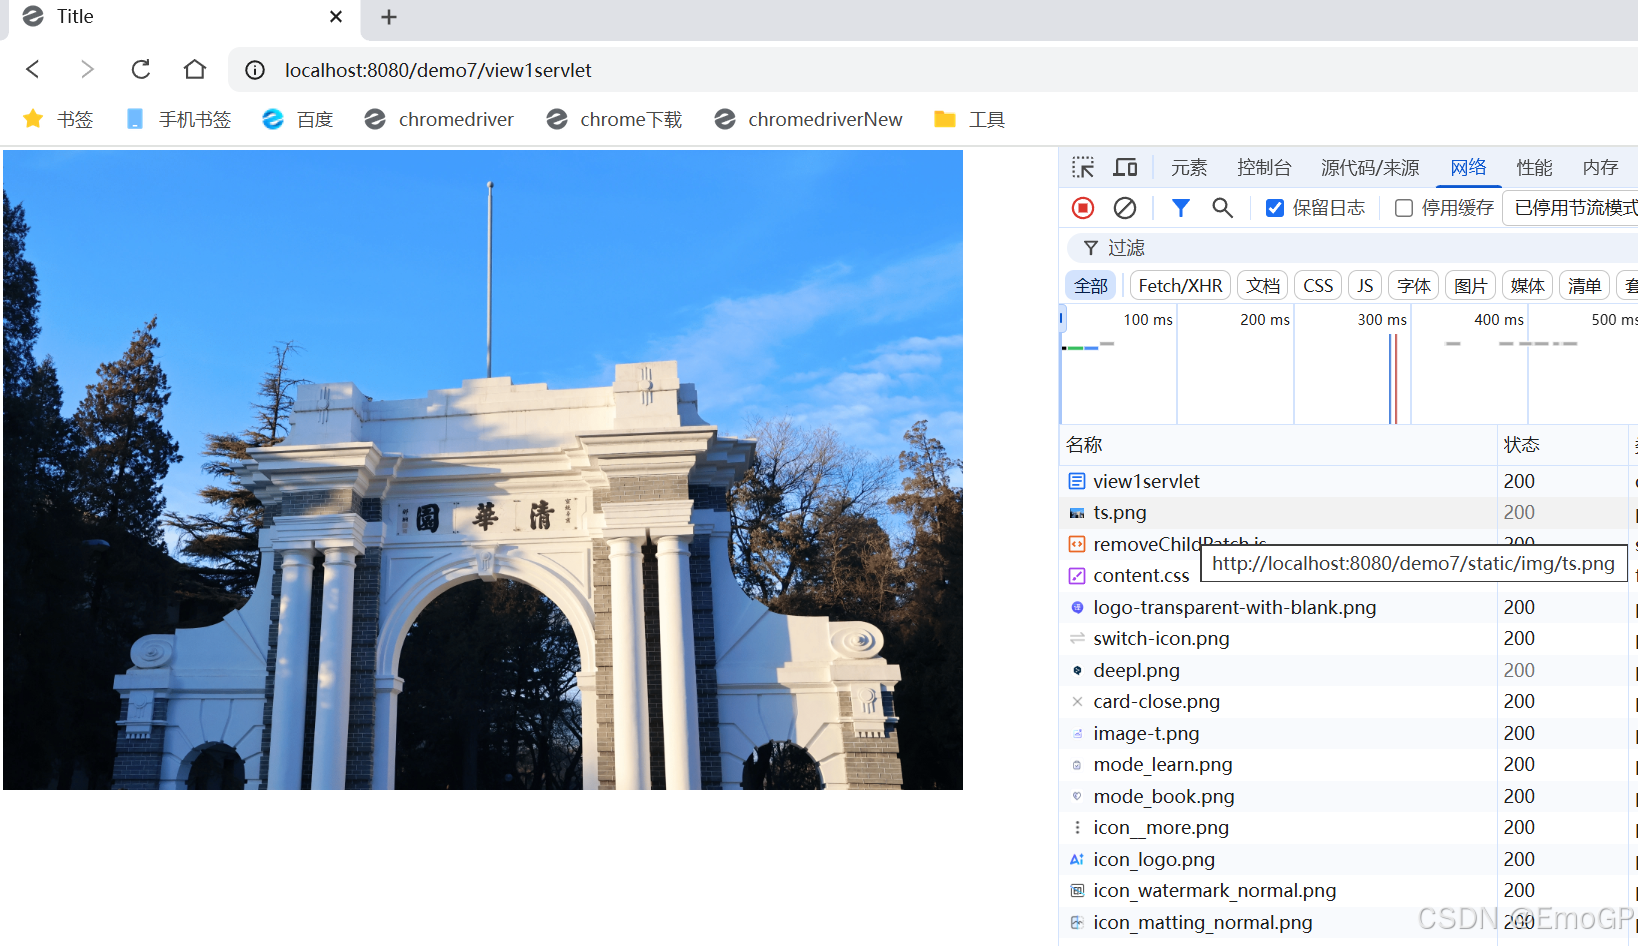Clear the network log
Screen dimensions: 1638x946
[1125, 207]
